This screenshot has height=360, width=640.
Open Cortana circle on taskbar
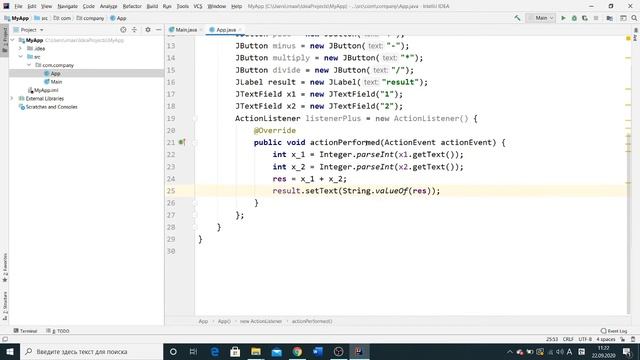pos(173,351)
